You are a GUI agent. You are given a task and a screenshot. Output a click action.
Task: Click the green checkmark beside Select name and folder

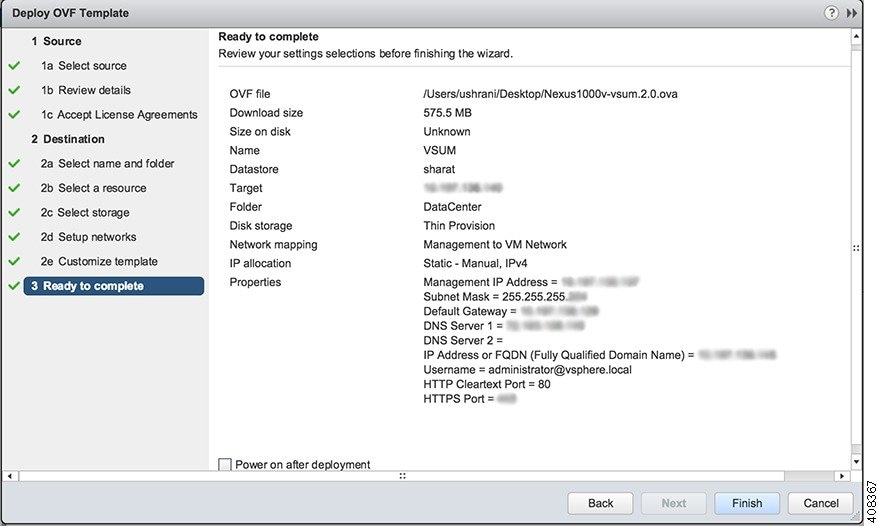click(14, 163)
